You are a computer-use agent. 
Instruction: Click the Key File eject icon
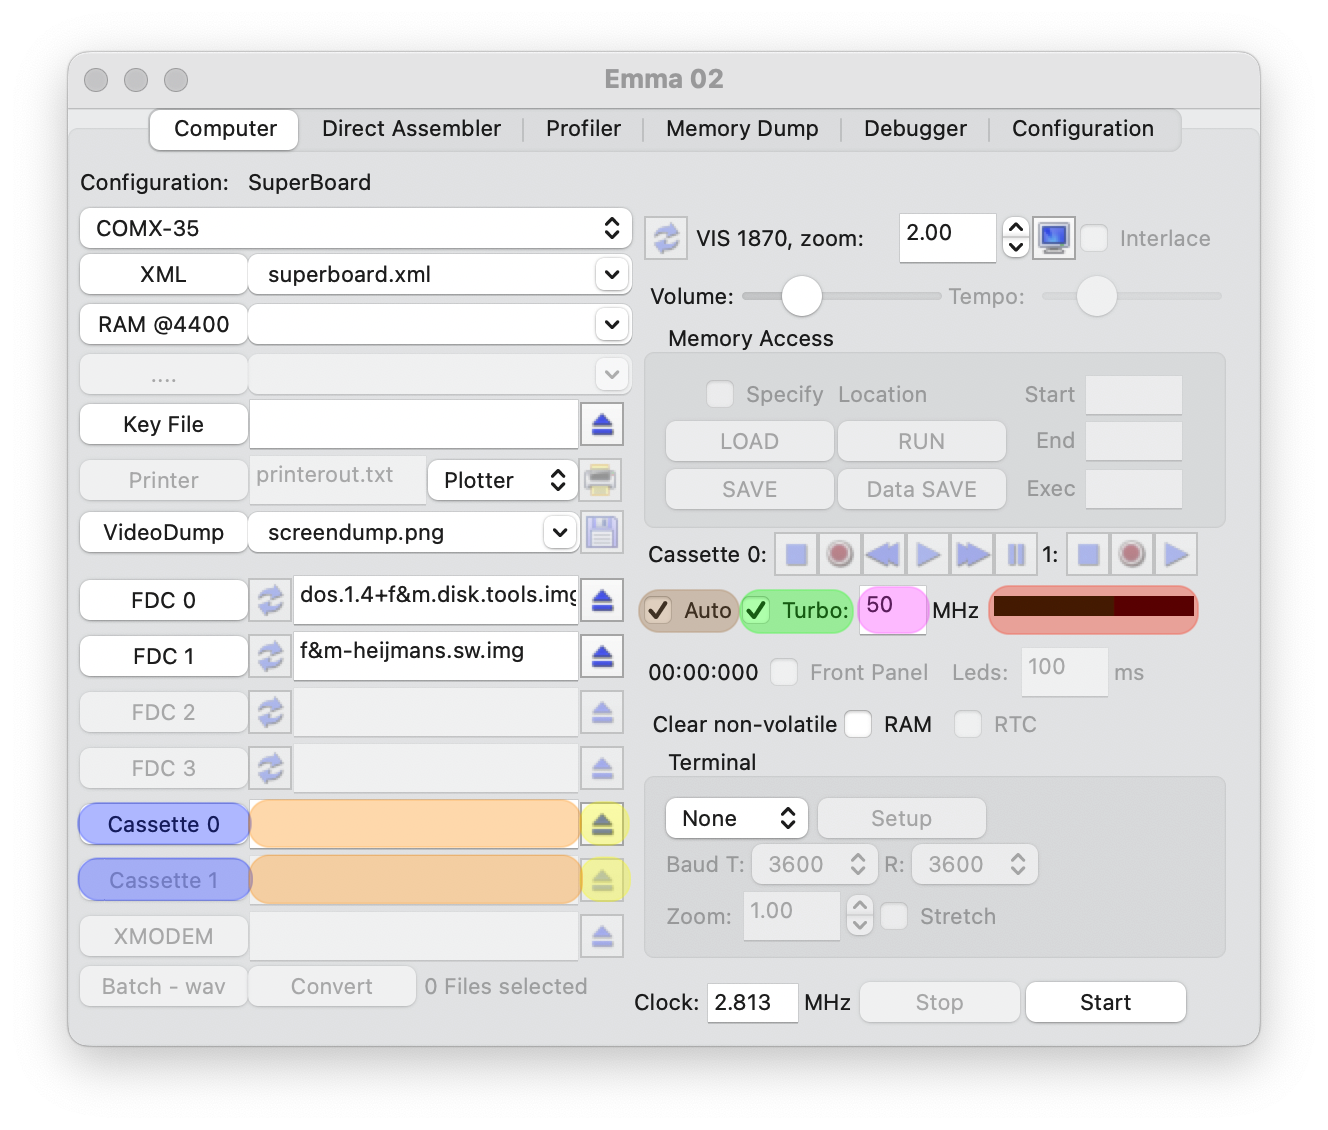pyautogui.click(x=602, y=424)
